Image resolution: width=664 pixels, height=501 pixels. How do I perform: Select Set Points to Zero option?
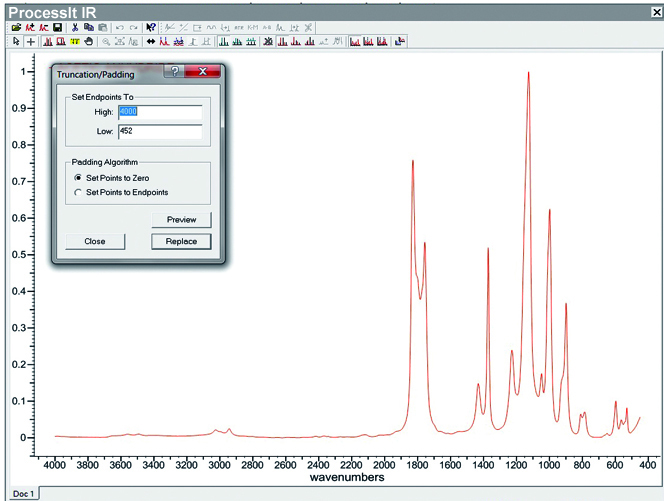coord(78,177)
